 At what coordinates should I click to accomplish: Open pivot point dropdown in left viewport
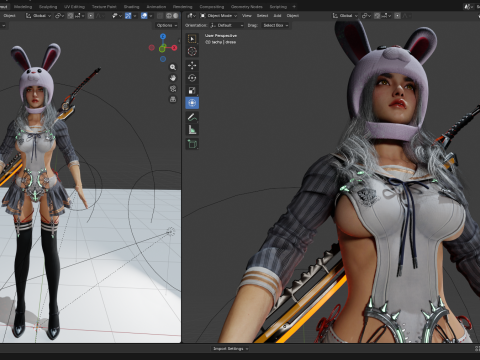[x=60, y=16]
